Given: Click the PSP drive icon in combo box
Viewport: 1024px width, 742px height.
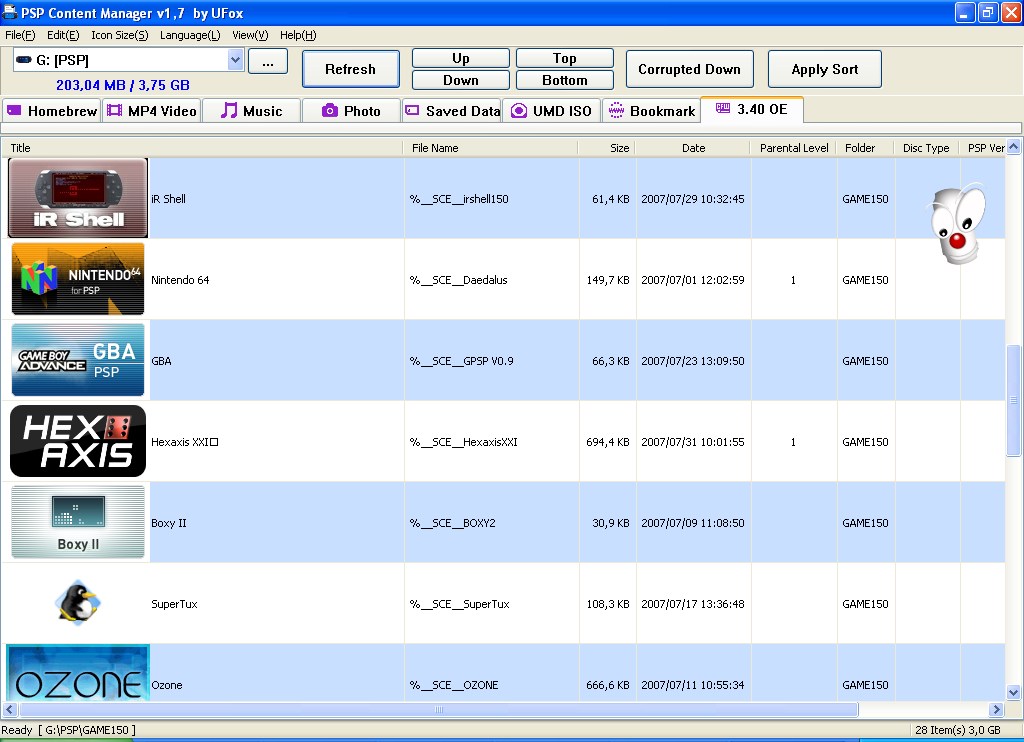Looking at the screenshot, I should point(24,60).
